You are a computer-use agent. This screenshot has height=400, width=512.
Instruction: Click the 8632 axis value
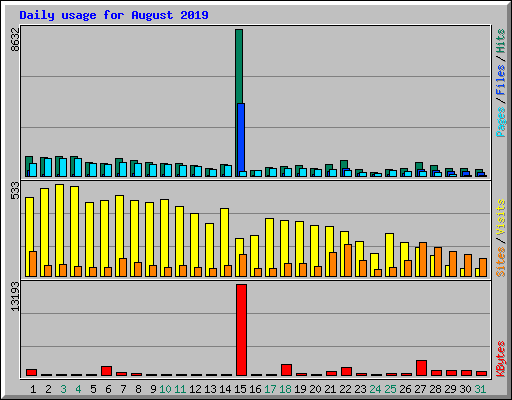click(15, 40)
